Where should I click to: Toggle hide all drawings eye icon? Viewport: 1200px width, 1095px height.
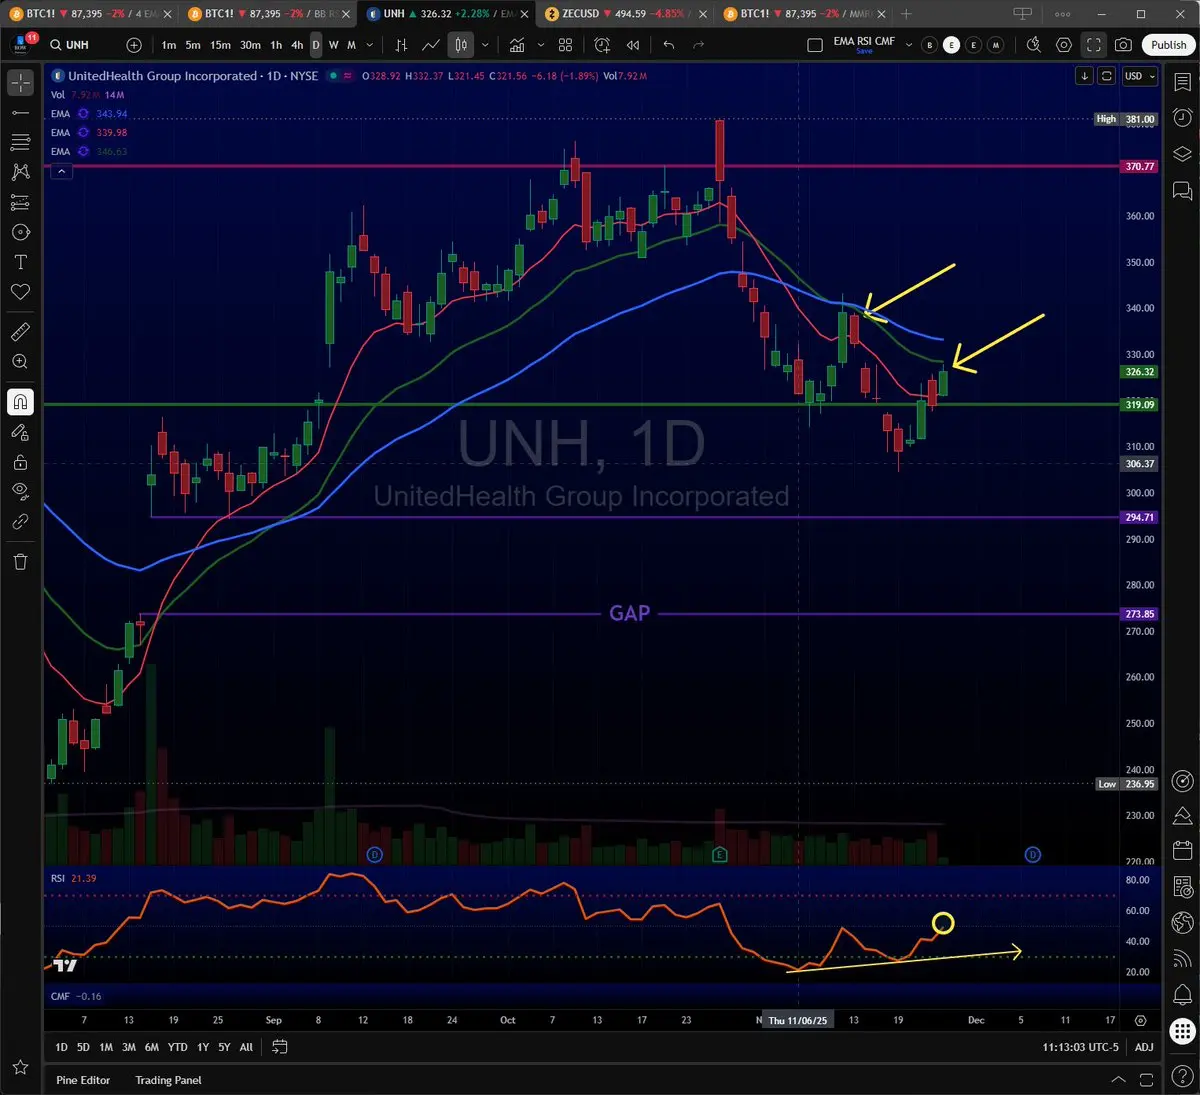tap(20, 492)
